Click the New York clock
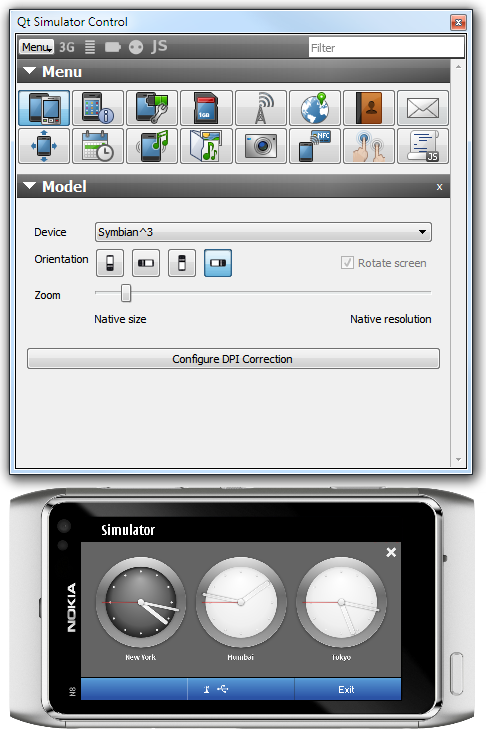The height and width of the screenshot is (735, 486). (141, 602)
